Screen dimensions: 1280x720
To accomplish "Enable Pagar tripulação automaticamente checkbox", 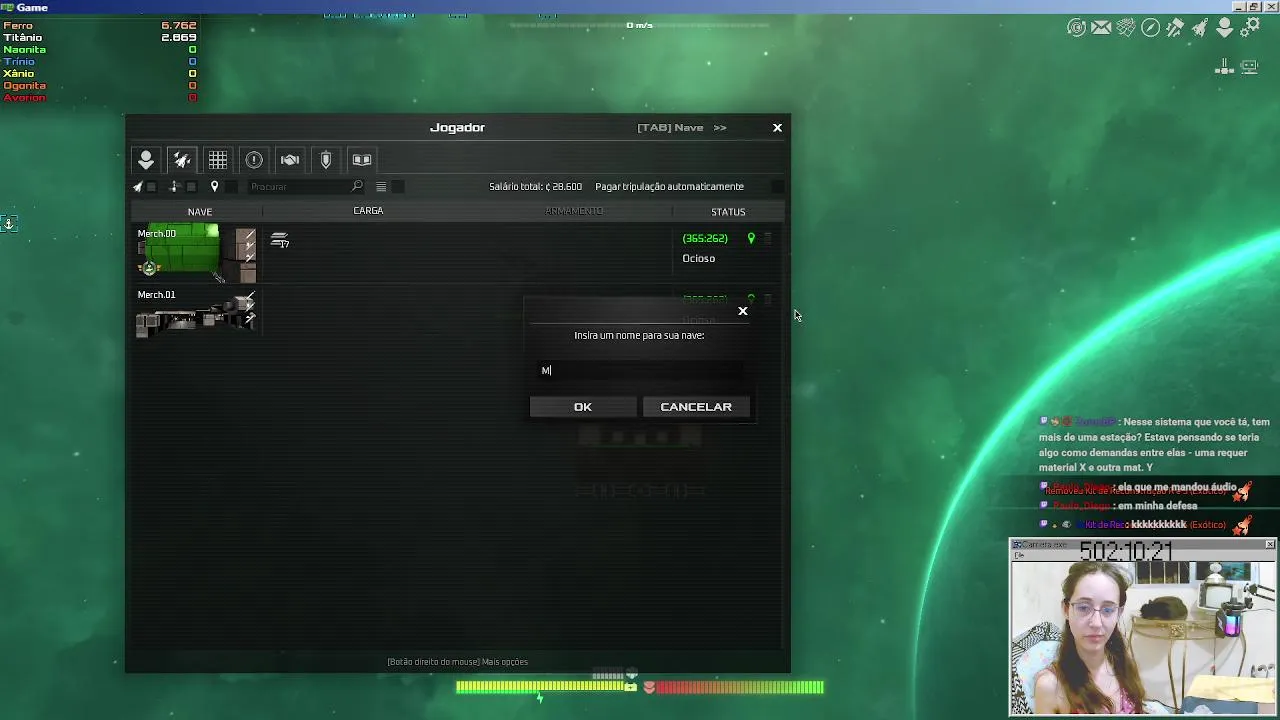I will pyautogui.click(x=777, y=187).
